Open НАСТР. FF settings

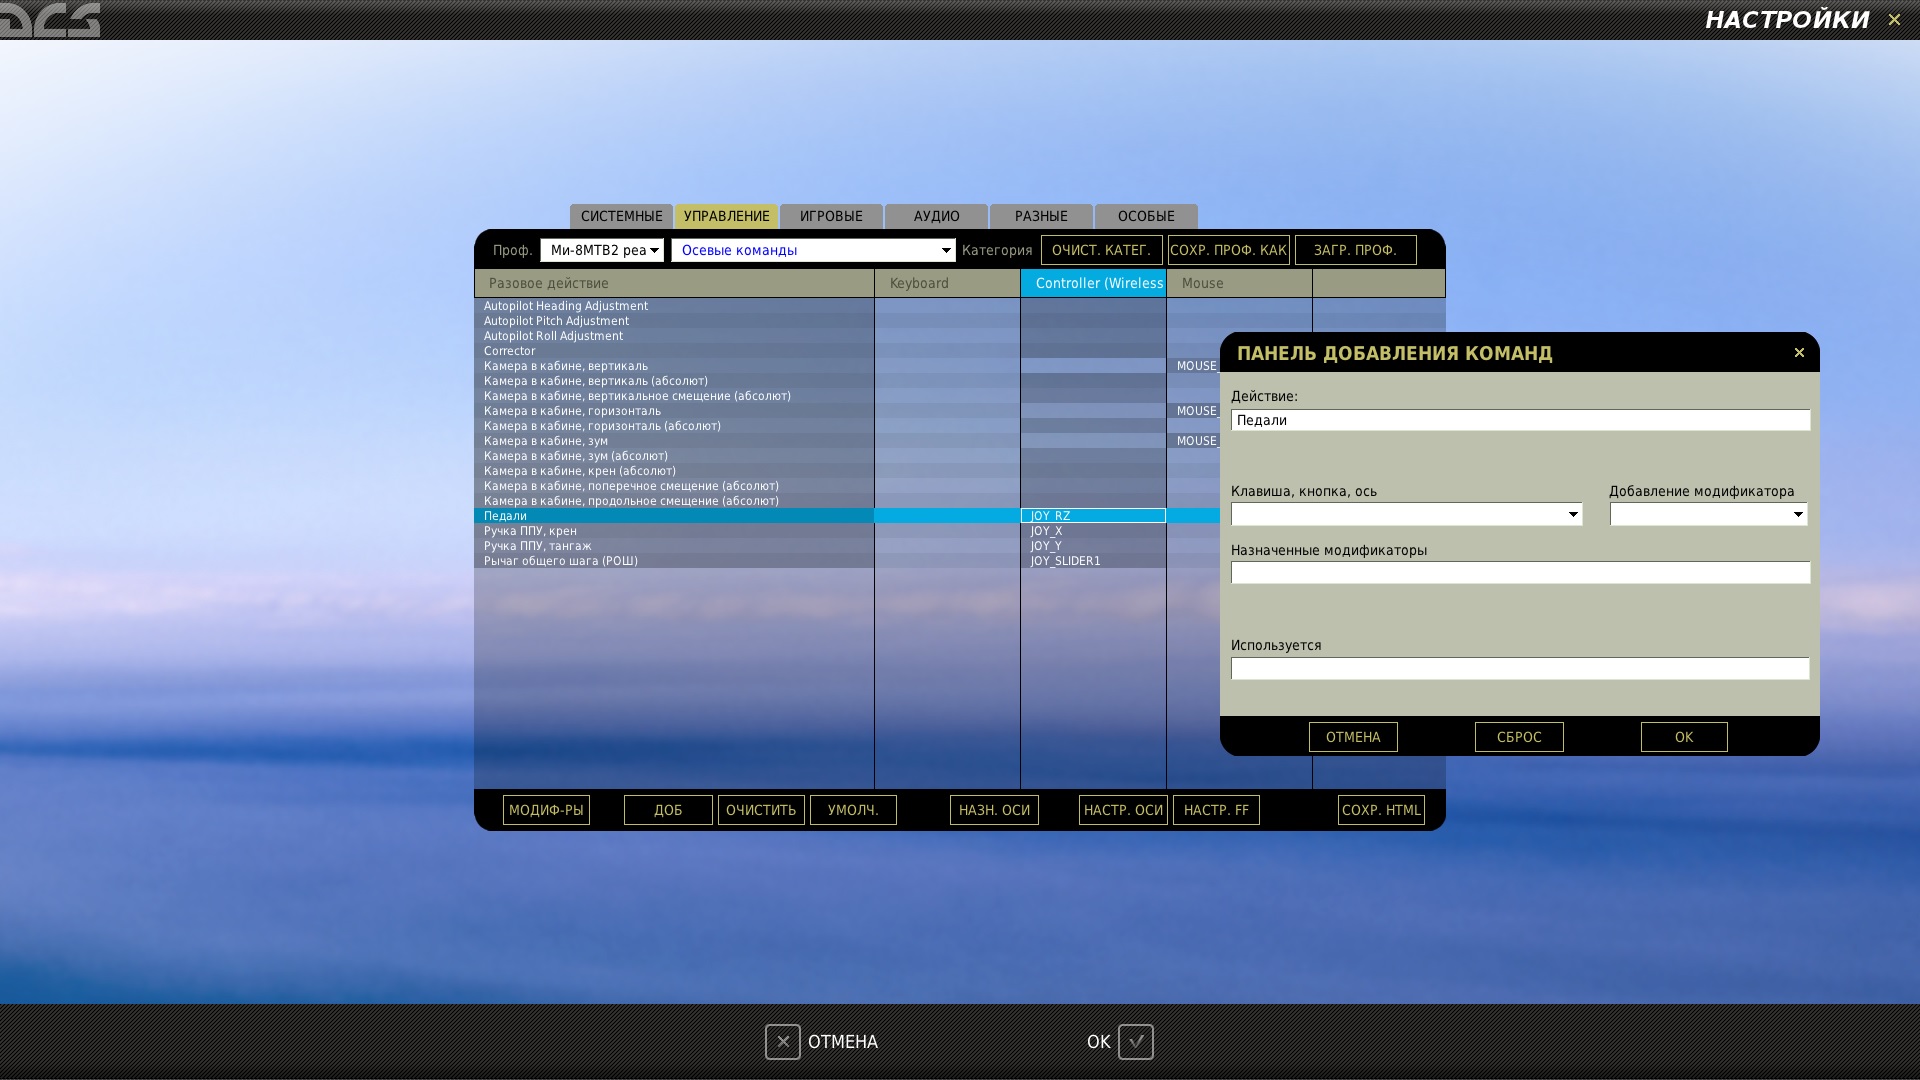1216,810
